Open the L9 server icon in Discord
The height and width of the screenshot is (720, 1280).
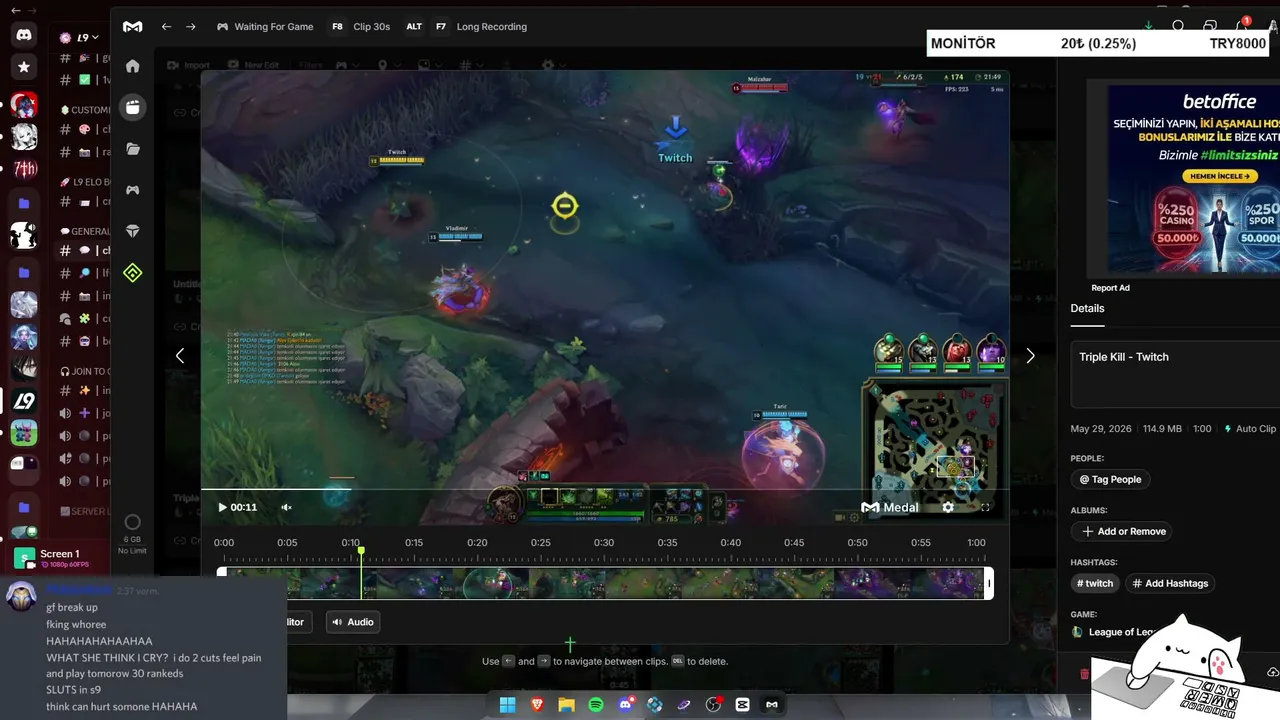pyautogui.click(x=24, y=400)
